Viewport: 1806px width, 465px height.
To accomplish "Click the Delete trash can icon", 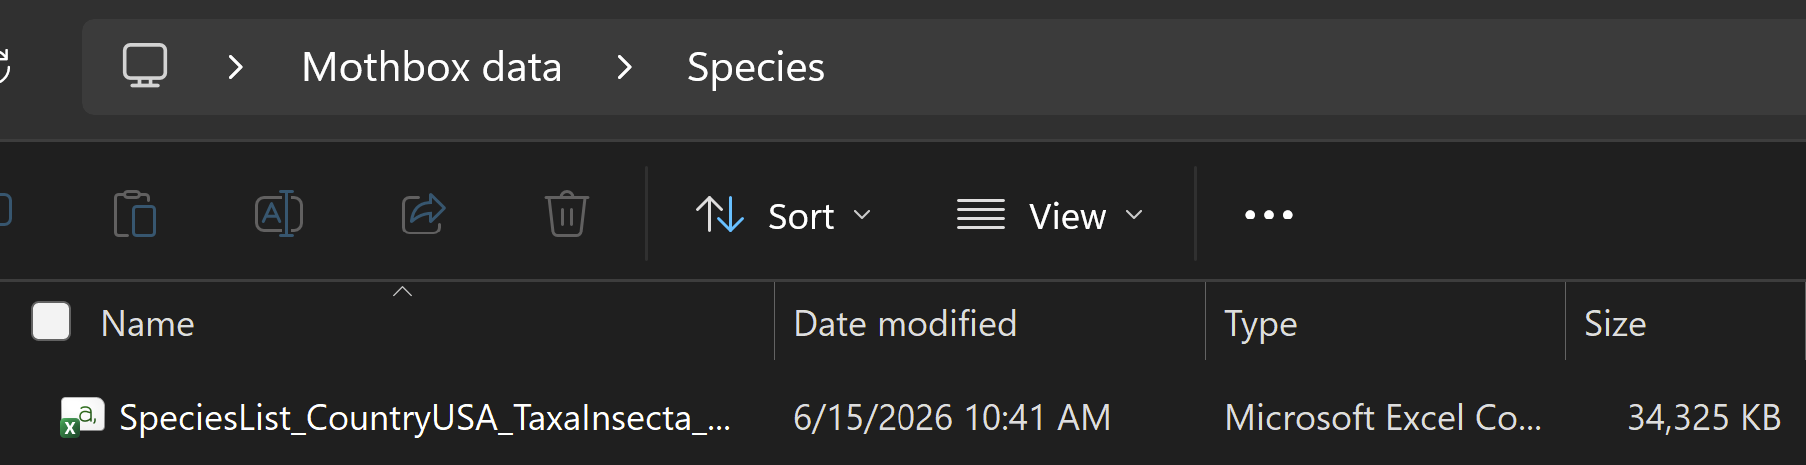I will (x=566, y=213).
